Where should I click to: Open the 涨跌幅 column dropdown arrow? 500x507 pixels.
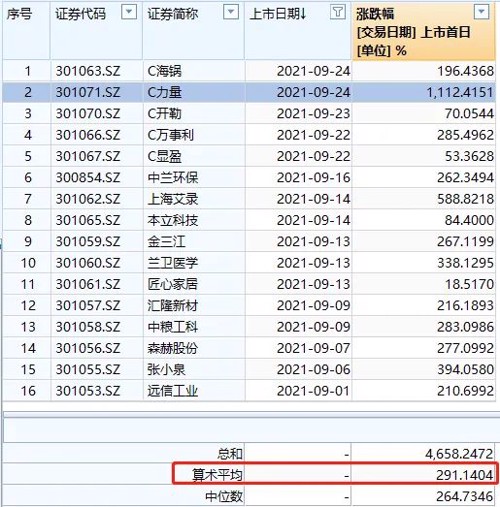point(482,12)
